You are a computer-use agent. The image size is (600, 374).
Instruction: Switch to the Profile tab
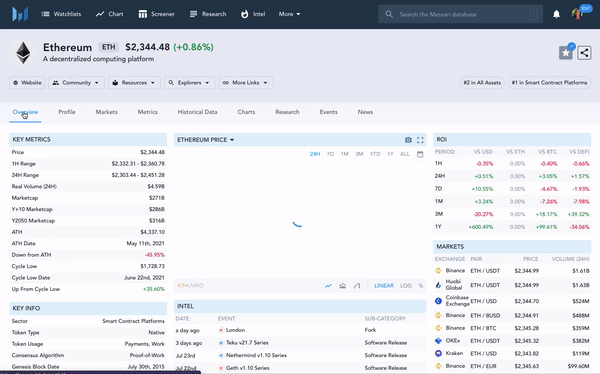[x=67, y=112]
